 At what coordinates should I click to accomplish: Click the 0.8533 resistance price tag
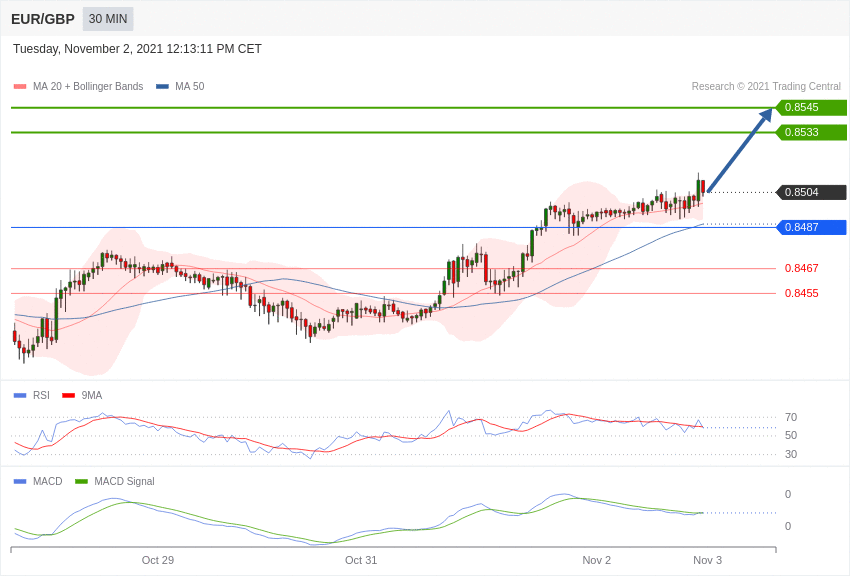pos(811,132)
